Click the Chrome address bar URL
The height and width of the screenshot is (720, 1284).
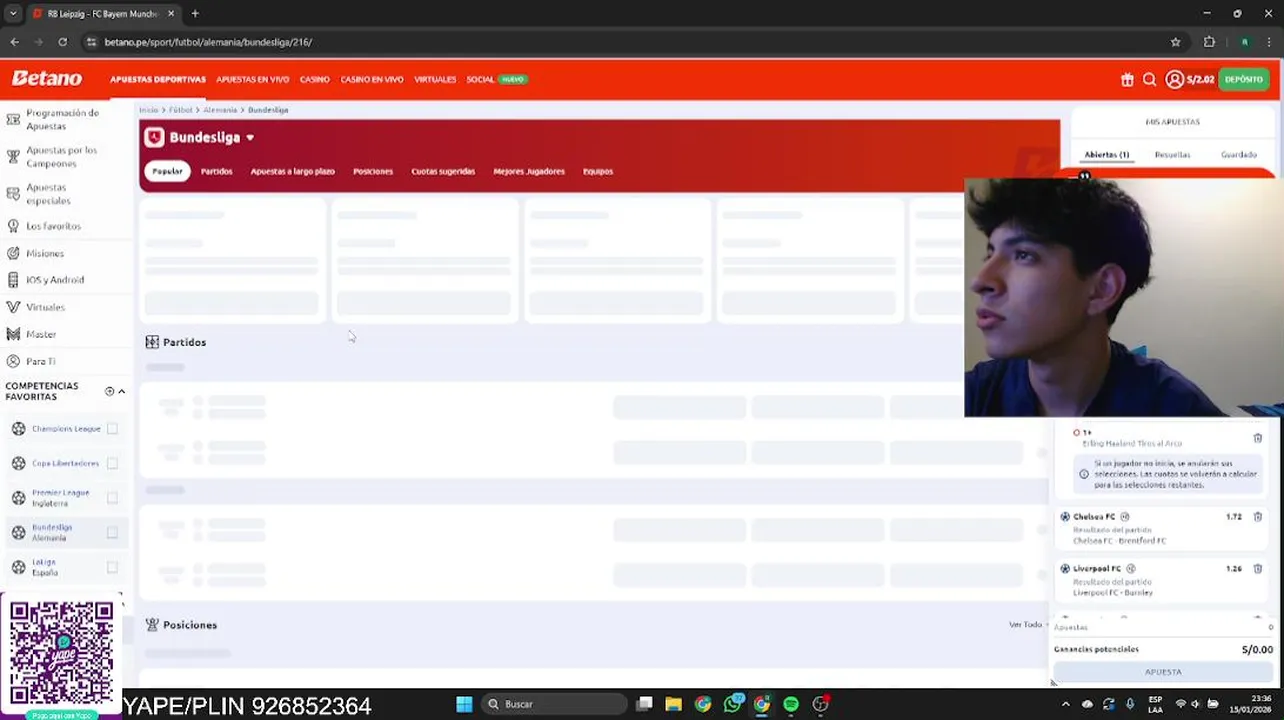pos(208,42)
